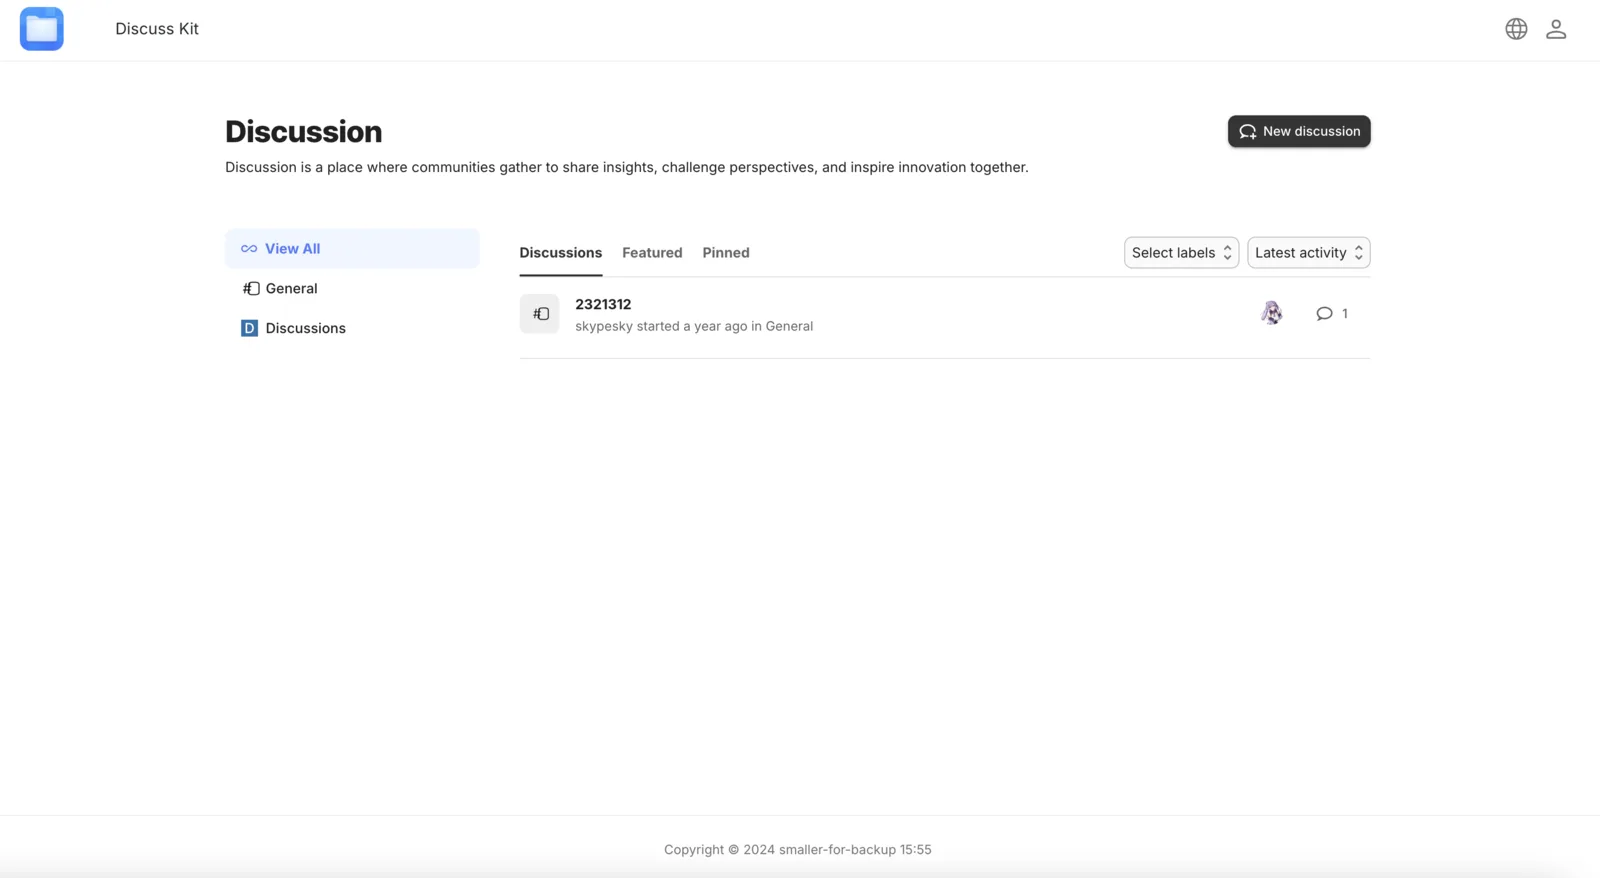This screenshot has width=1600, height=878.
Task: Switch to the Discussions tab
Action: 560,253
